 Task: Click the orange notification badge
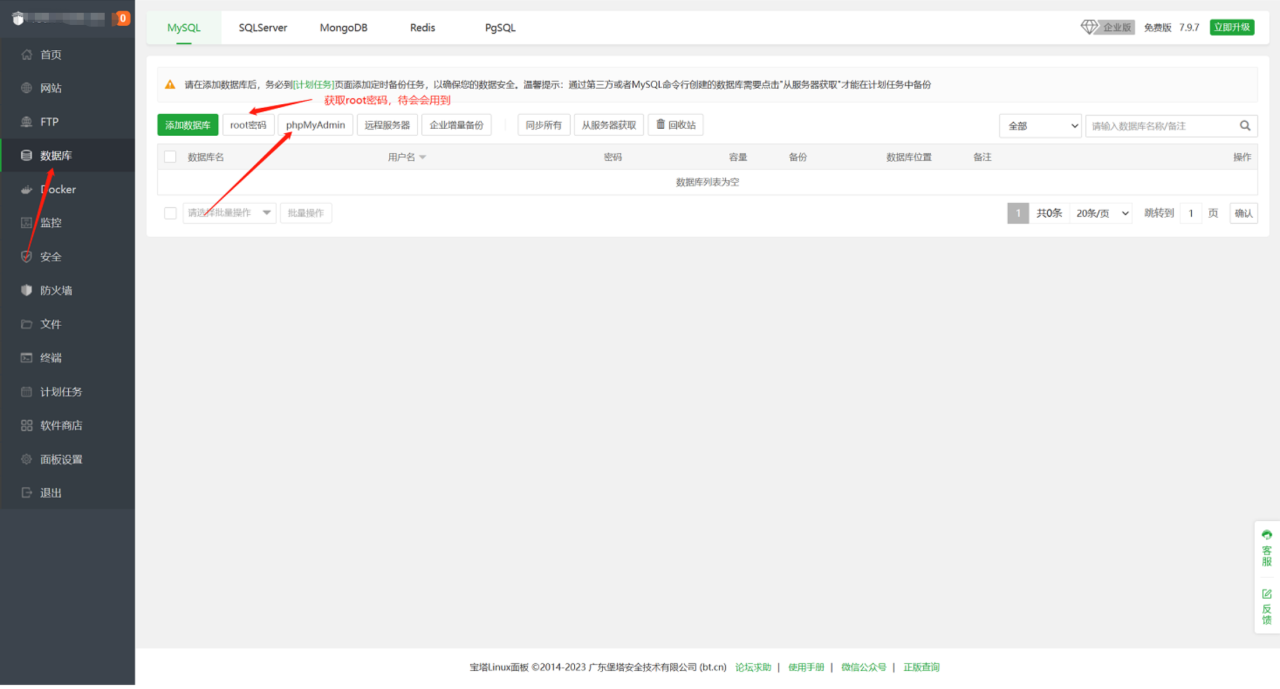123,18
